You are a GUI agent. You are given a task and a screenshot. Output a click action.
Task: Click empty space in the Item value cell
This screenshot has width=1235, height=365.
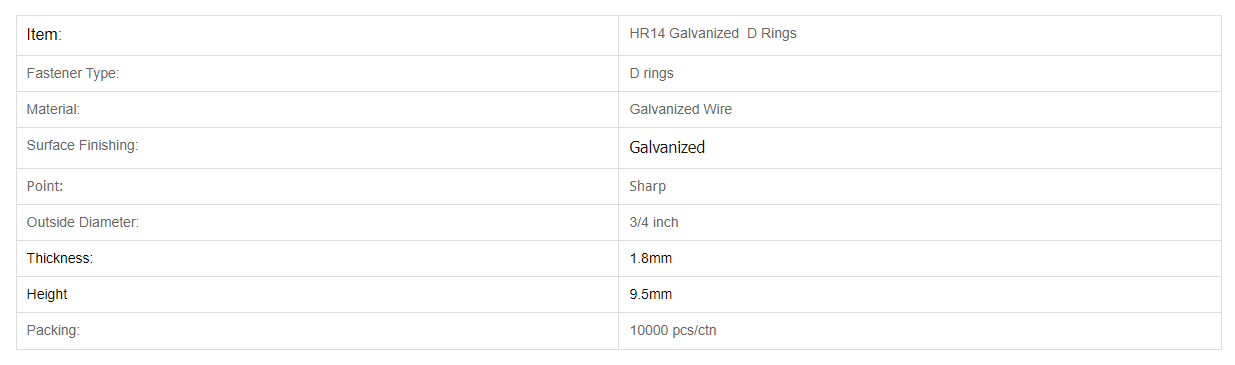pyautogui.click(x=1010, y=35)
